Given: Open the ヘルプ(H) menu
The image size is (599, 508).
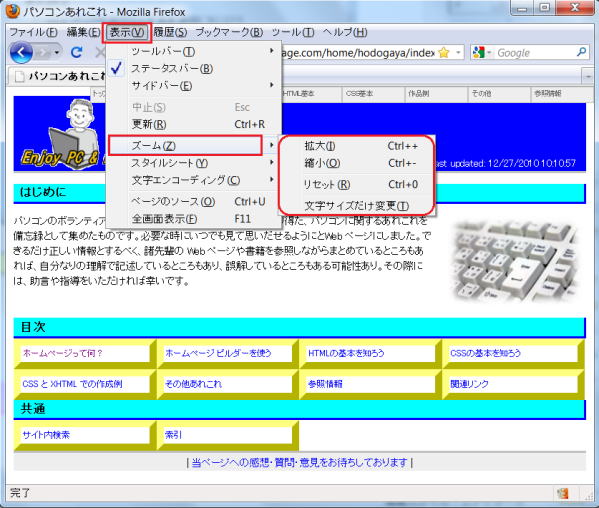Looking at the screenshot, I should pyautogui.click(x=345, y=32).
